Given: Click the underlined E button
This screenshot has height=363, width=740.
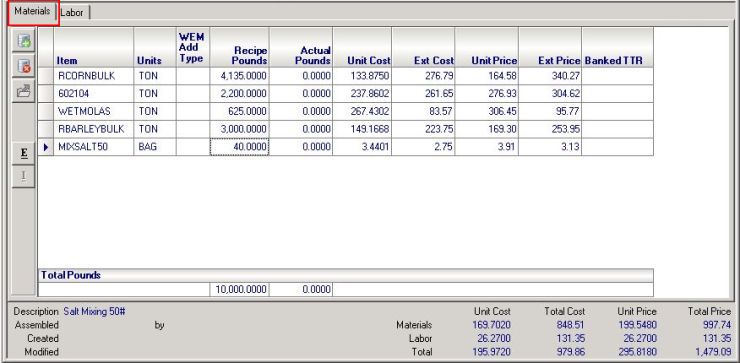Looking at the screenshot, I should 24,154.
